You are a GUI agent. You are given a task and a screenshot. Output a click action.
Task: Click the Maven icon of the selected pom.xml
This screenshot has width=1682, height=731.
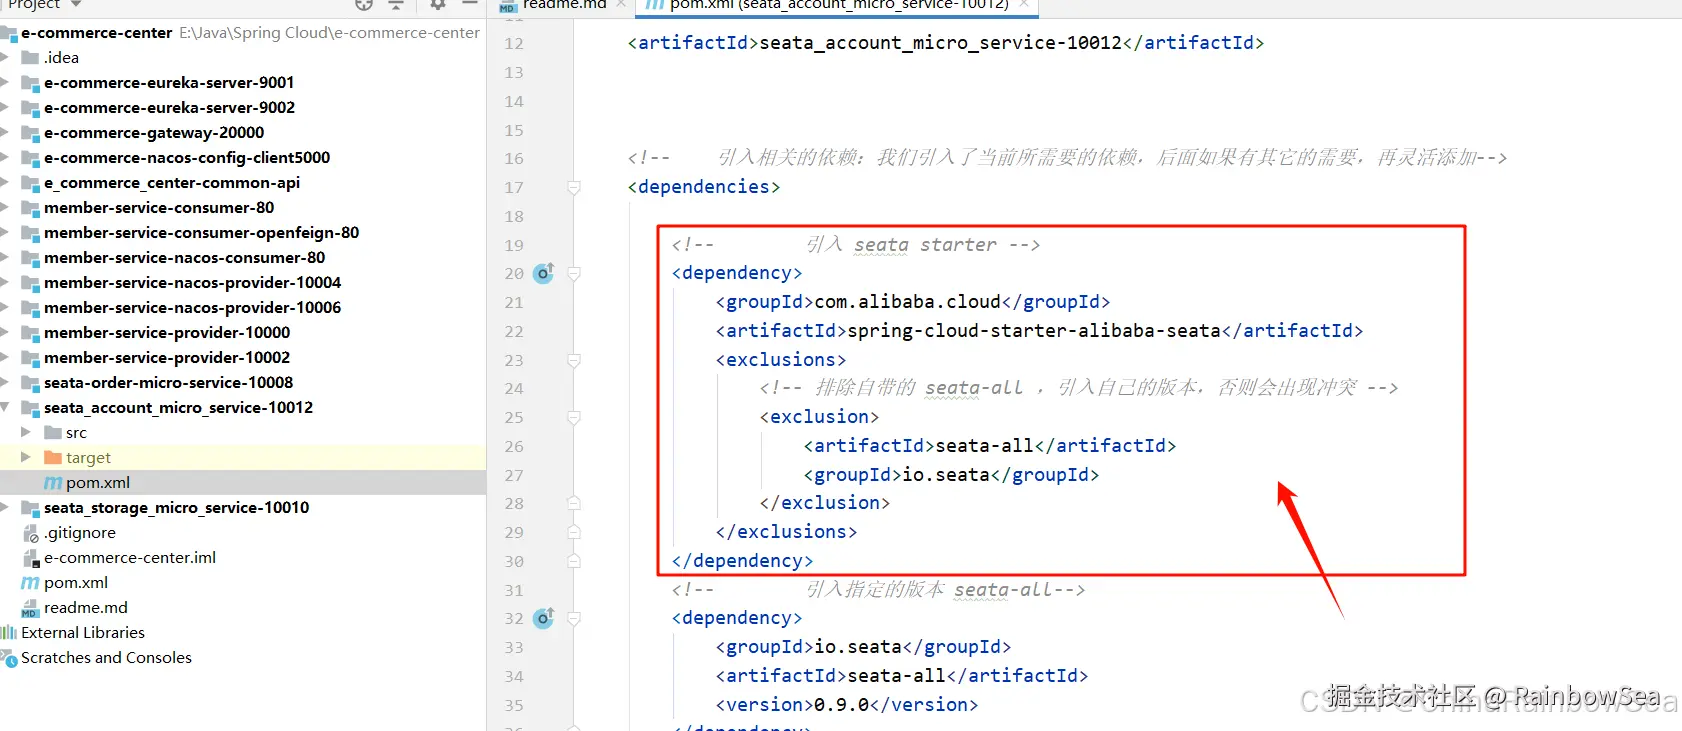click(53, 483)
